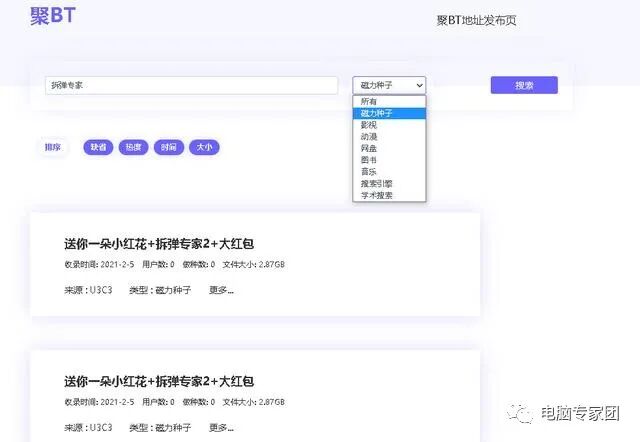Screen dimensions: 640x442
Task: Sort by 大小 pill button
Action: click(204, 147)
